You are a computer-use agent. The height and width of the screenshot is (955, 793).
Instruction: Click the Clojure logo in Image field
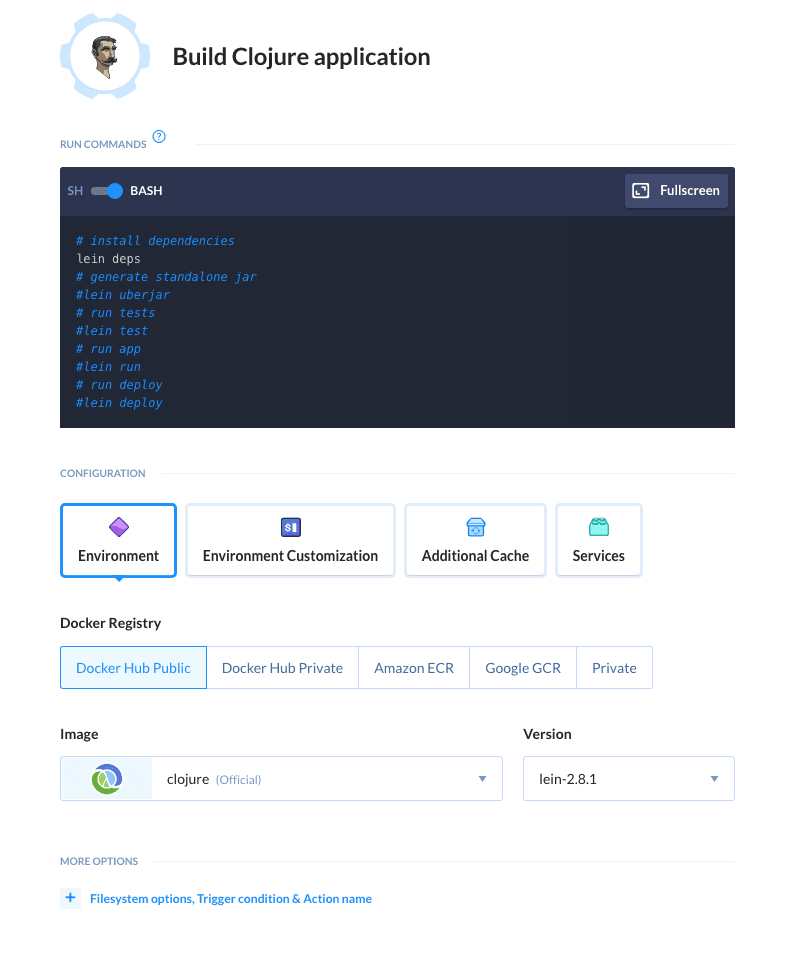(x=106, y=778)
